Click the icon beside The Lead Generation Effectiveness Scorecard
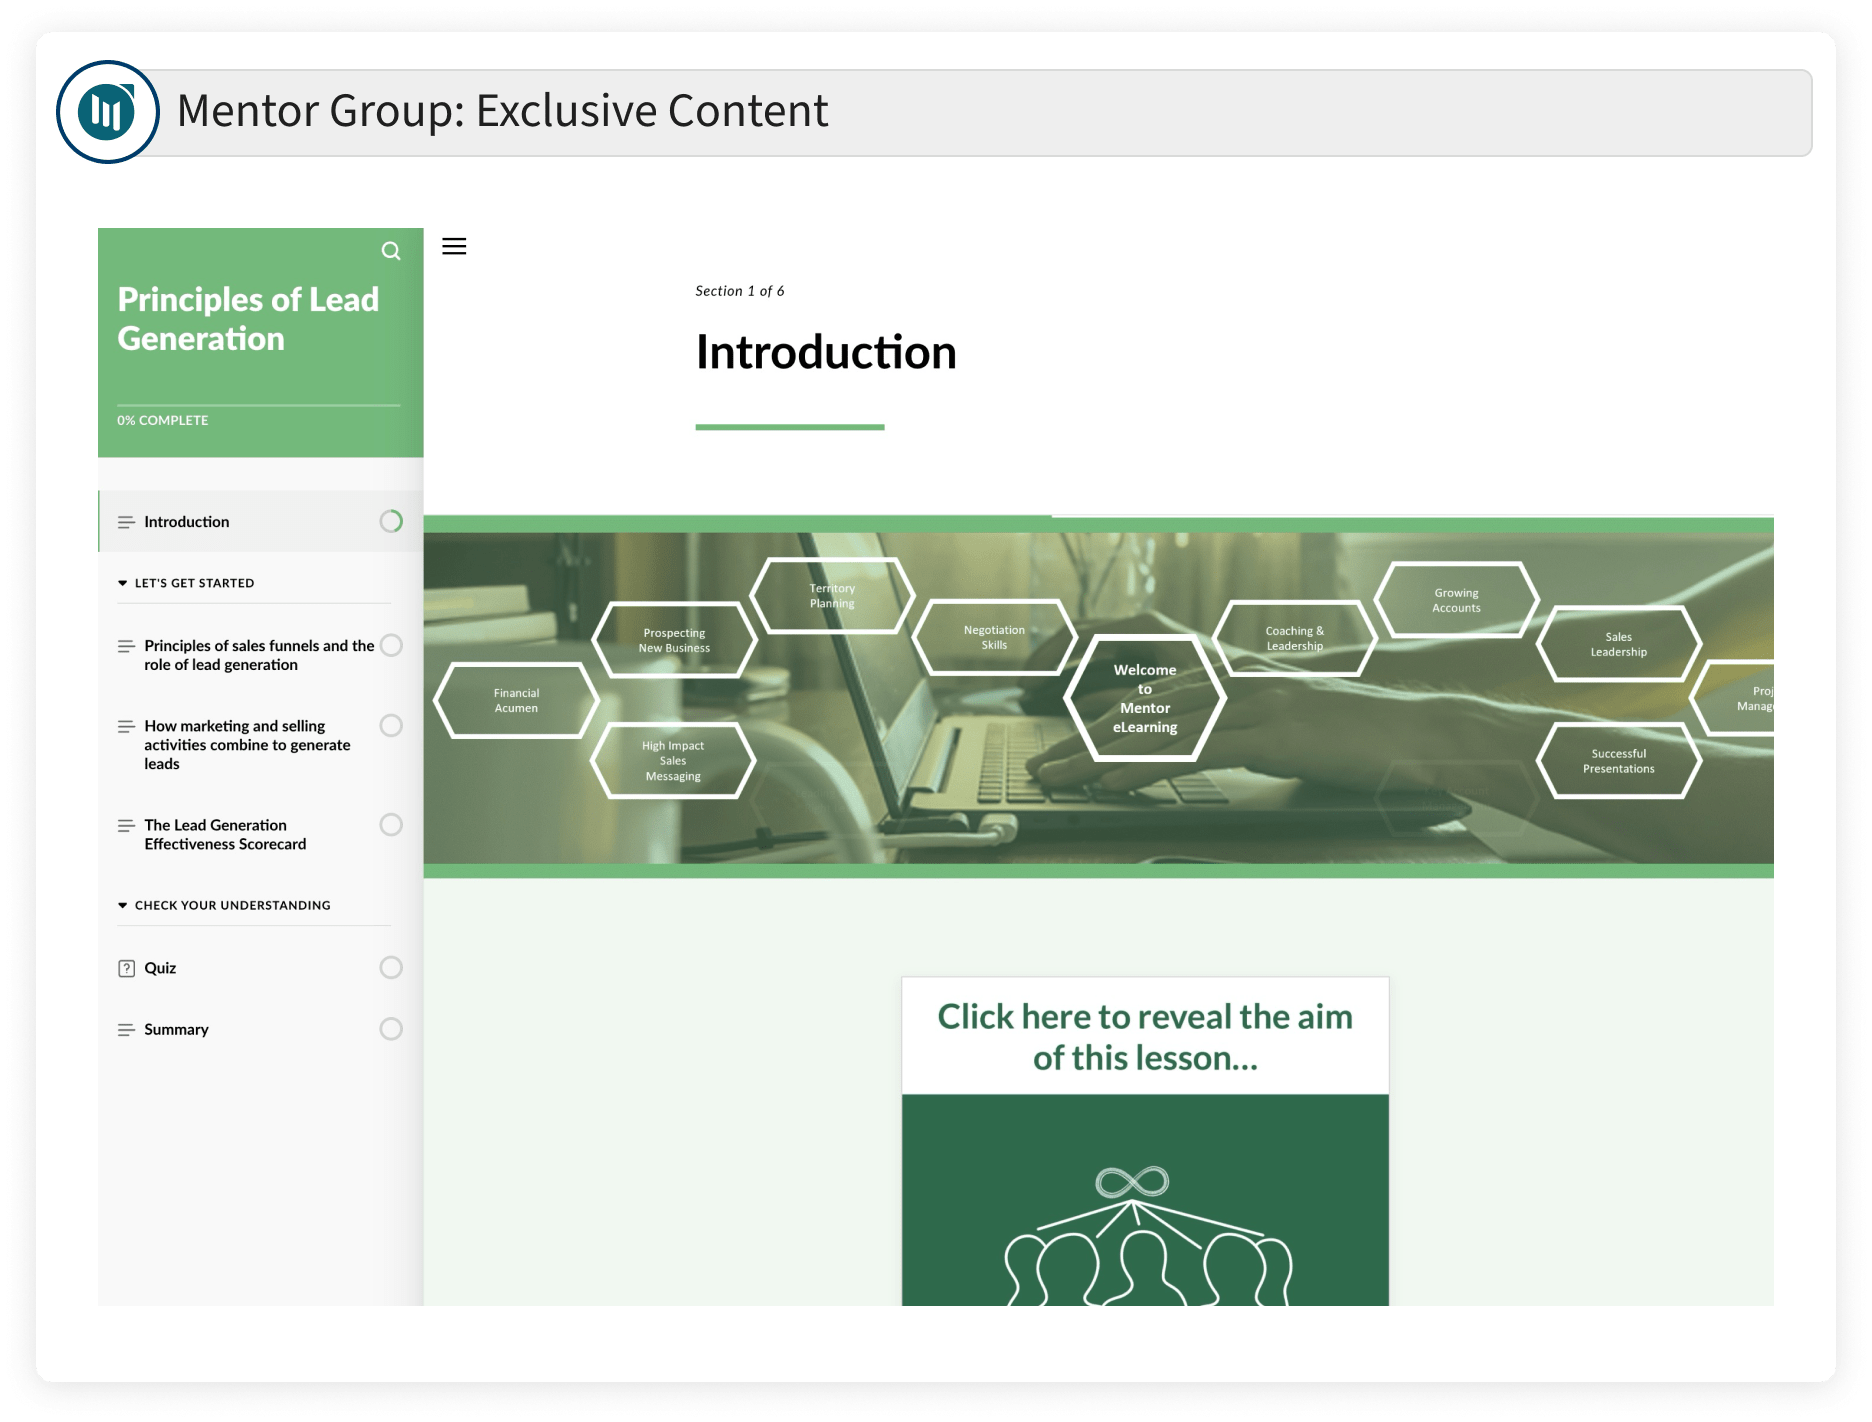This screenshot has height=1422, width=1872. [x=126, y=825]
